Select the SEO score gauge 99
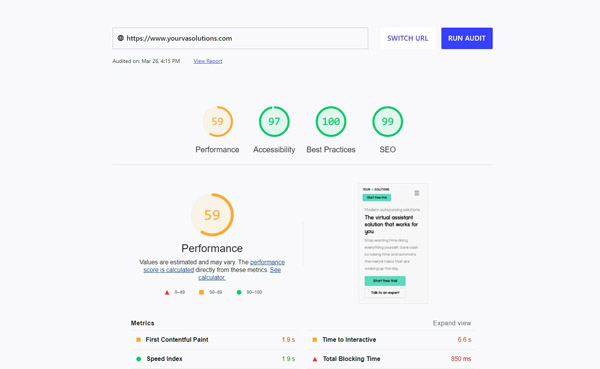Viewport: 600px width, 369px height. click(388, 121)
